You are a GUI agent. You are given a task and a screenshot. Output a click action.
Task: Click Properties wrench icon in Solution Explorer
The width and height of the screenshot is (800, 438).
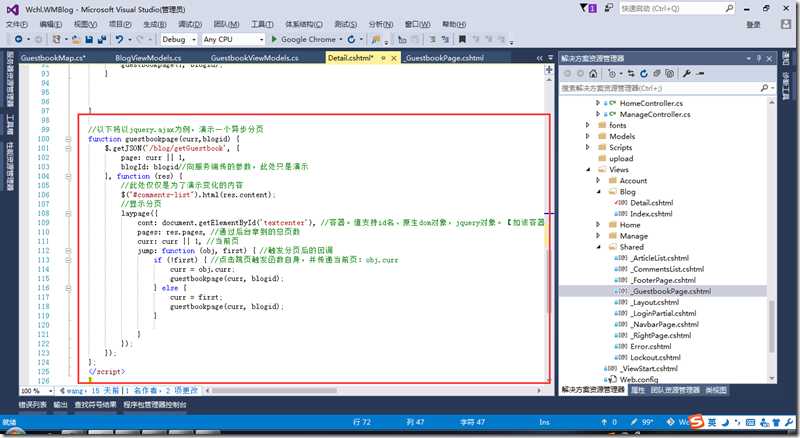pyautogui.click(x=687, y=74)
